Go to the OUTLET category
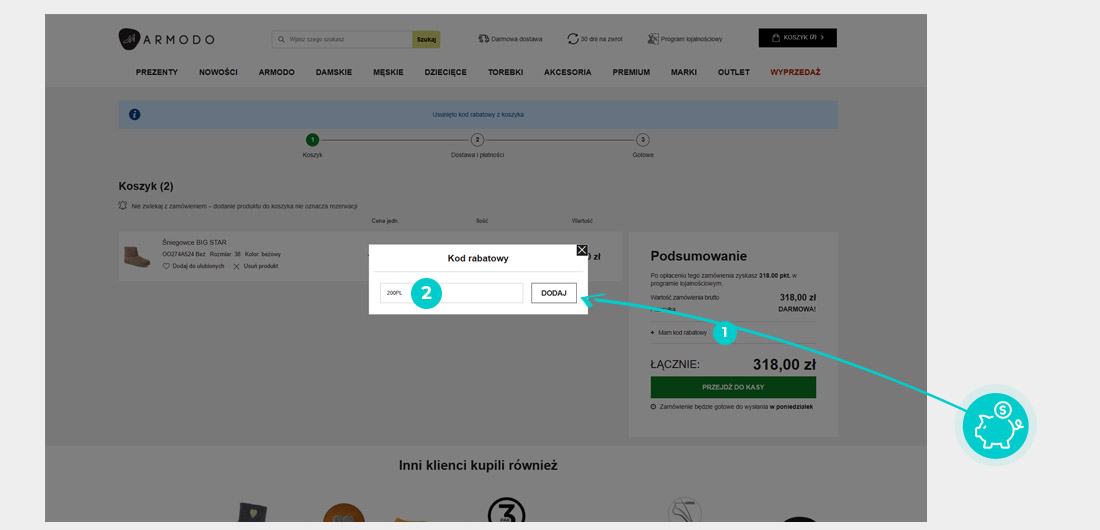1100x530 pixels. click(x=733, y=72)
